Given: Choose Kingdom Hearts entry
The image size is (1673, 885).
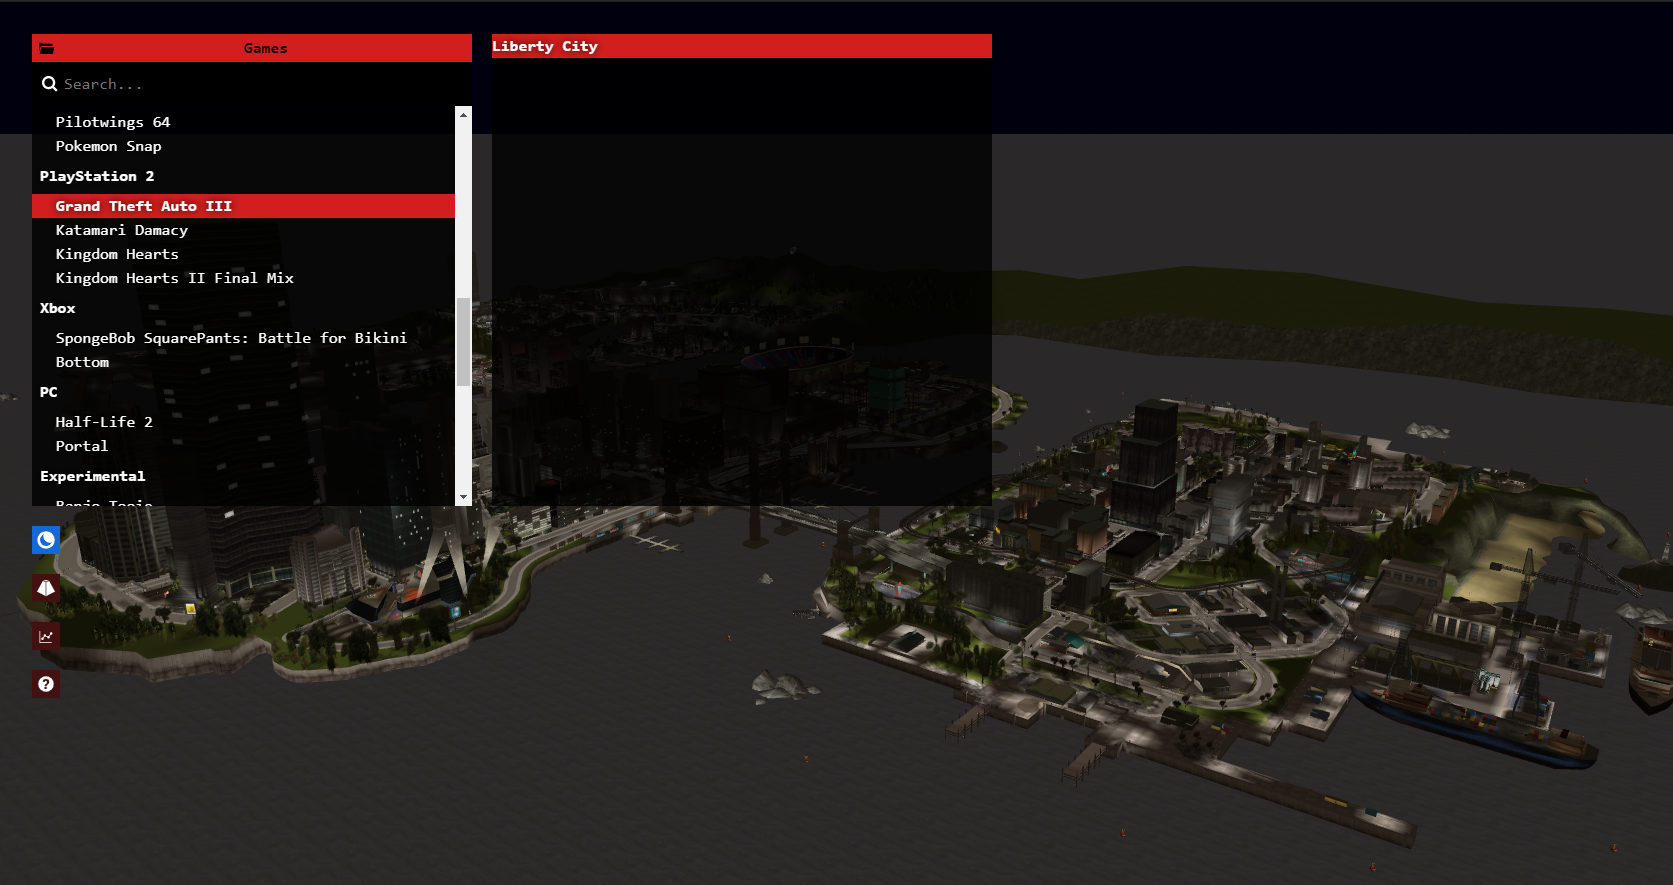Looking at the screenshot, I should pos(243,254).
